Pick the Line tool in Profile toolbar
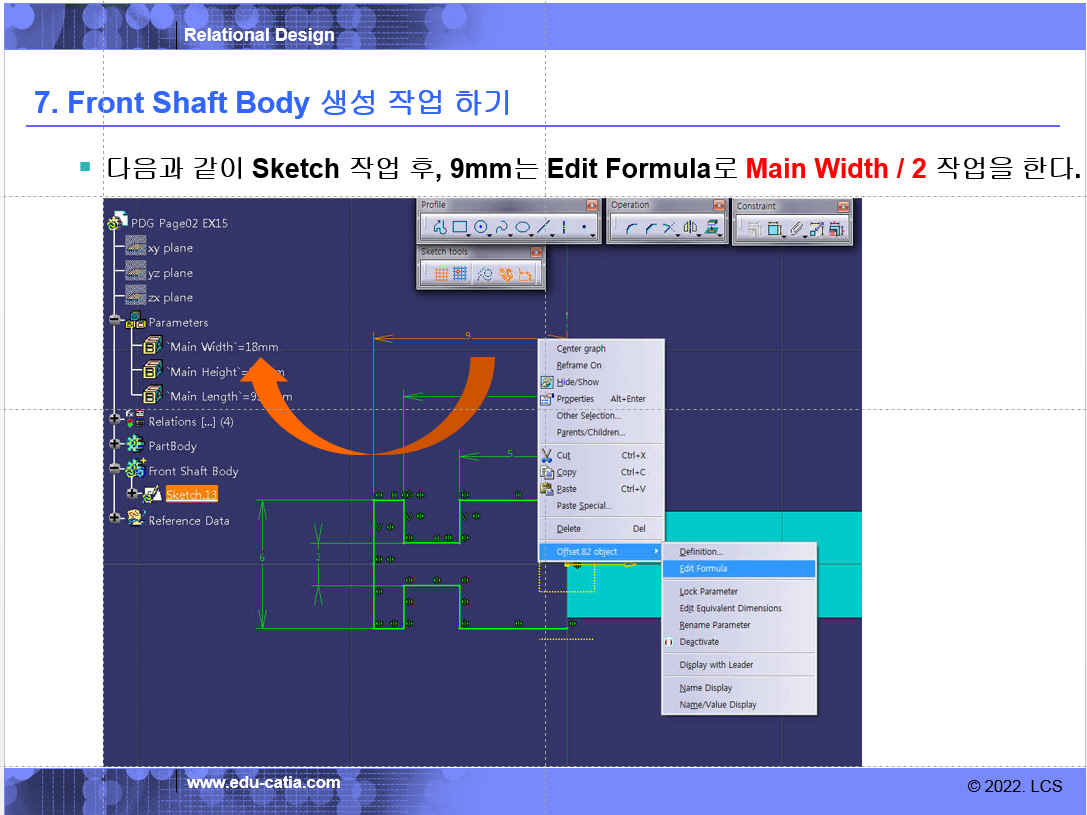This screenshot has width=1087, height=815. (543, 228)
